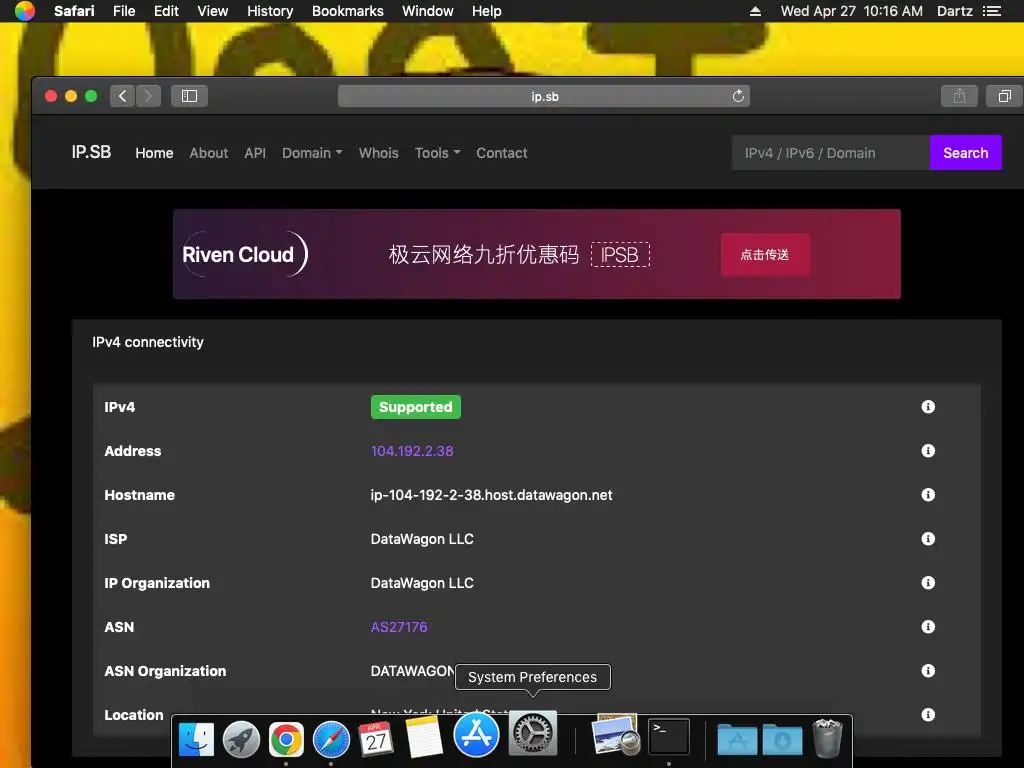Open the History menu
This screenshot has width=1024, height=768.
click(x=270, y=11)
